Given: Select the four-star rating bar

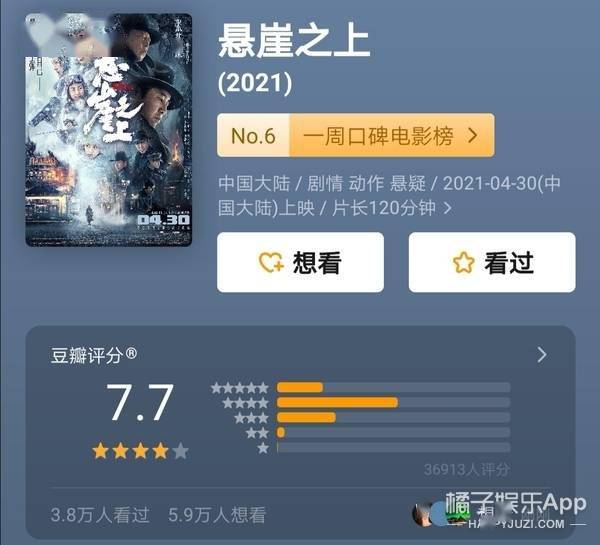Looking at the screenshot, I should coord(393,402).
